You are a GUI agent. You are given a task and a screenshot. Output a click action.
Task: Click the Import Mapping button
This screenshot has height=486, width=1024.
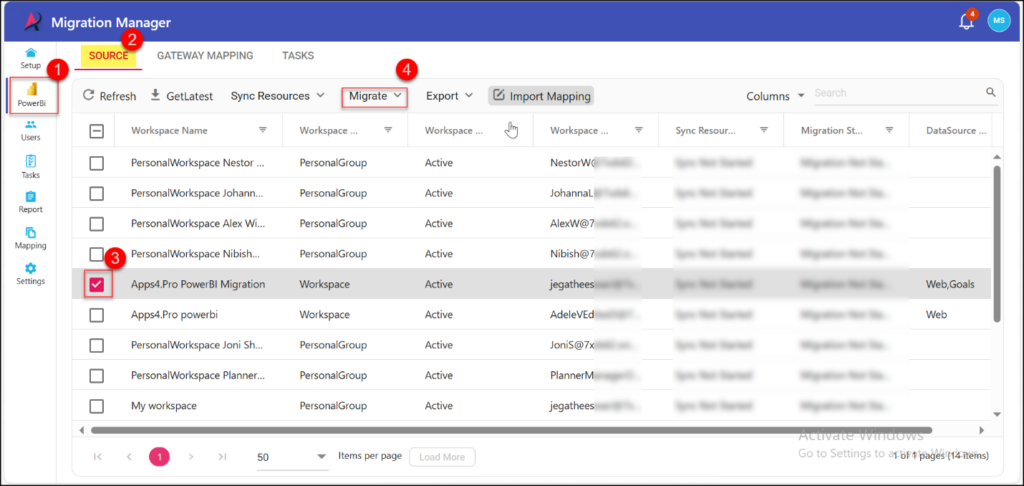[541, 95]
